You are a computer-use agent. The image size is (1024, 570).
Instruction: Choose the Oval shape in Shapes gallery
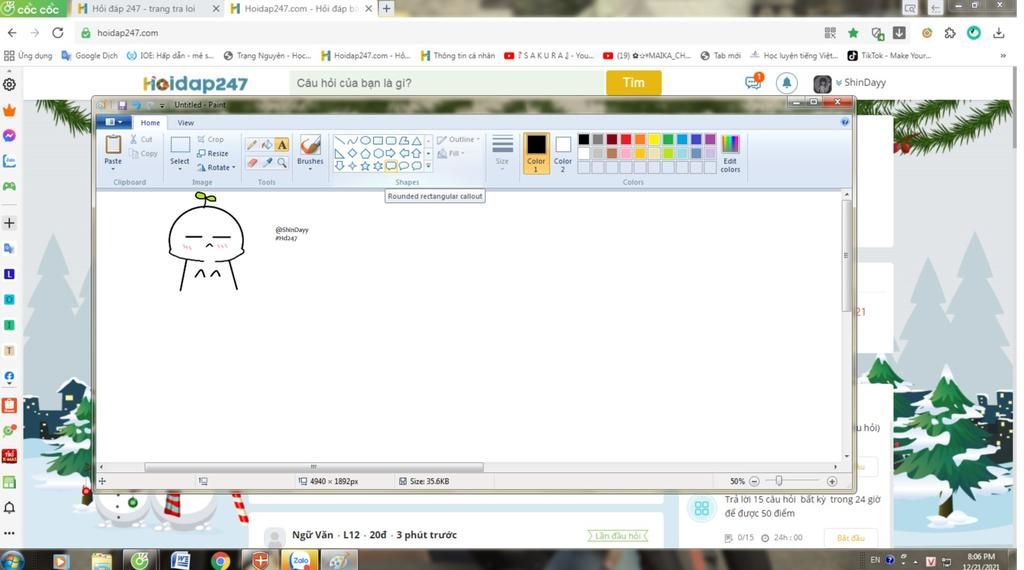(365, 140)
